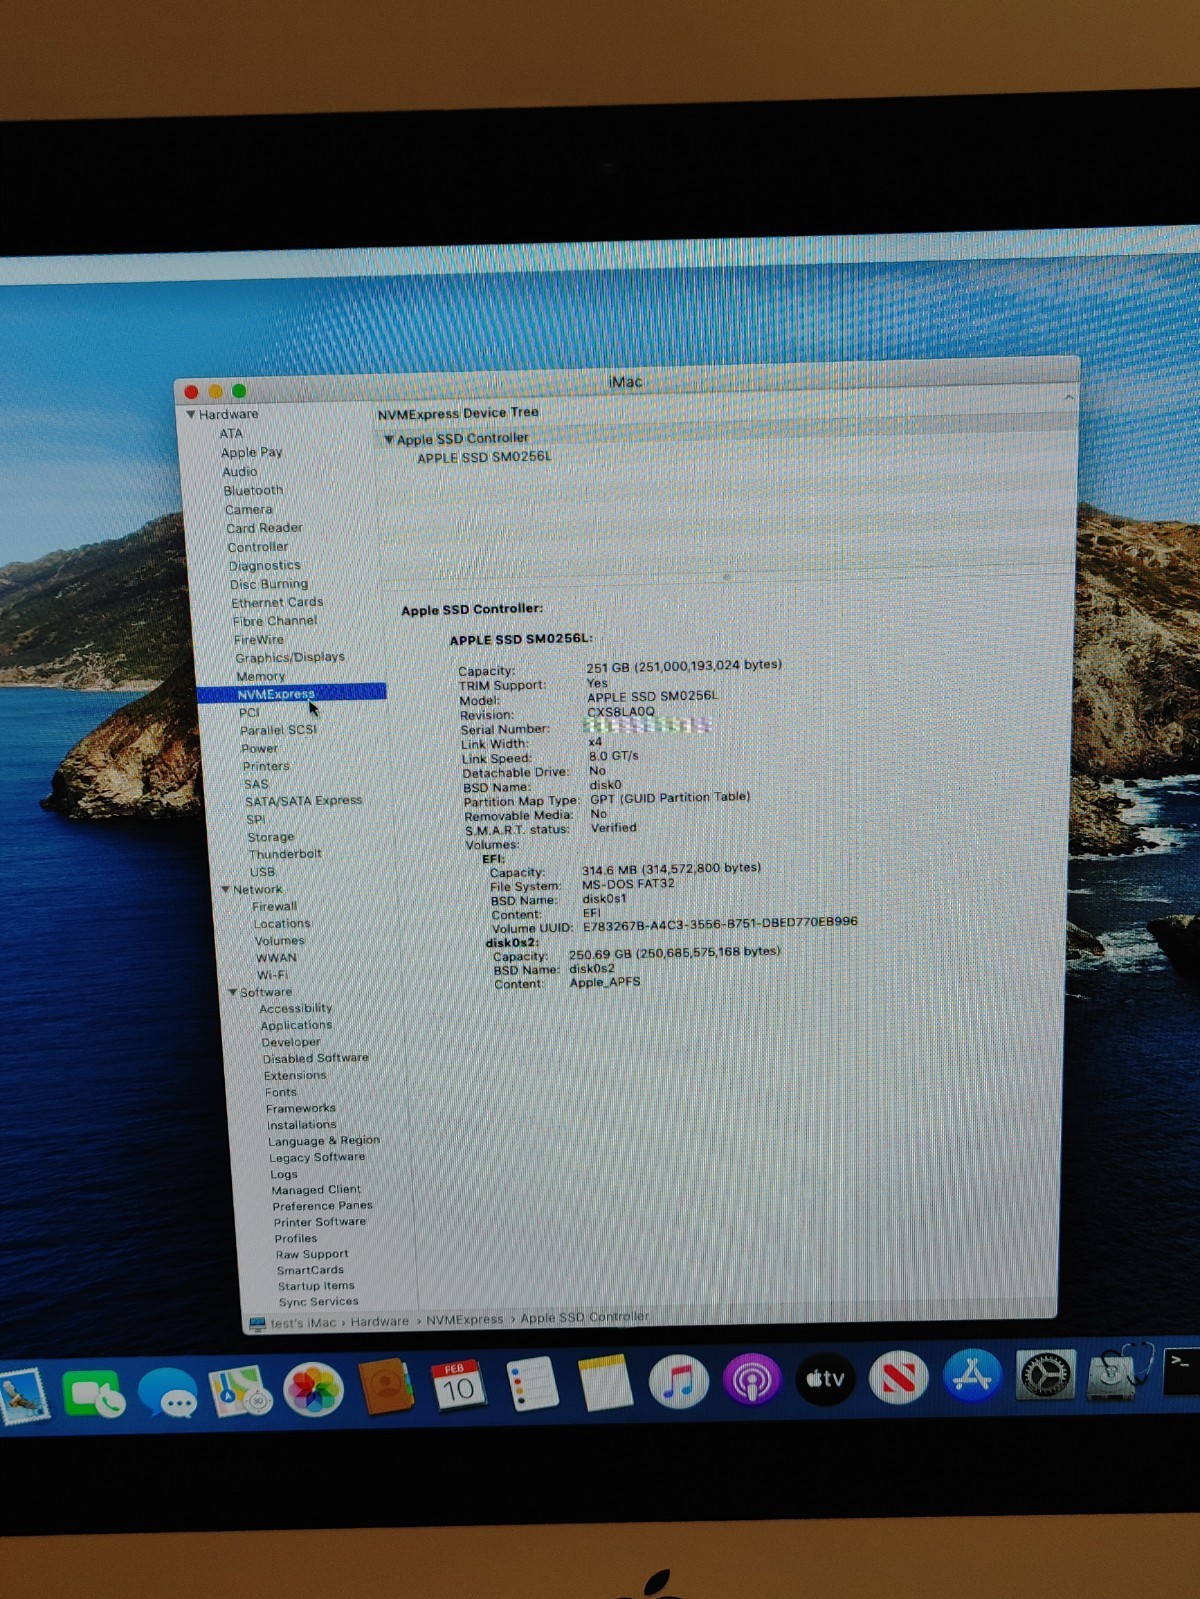Open the App Store icon
The height and width of the screenshot is (1599, 1200).
point(971,1376)
